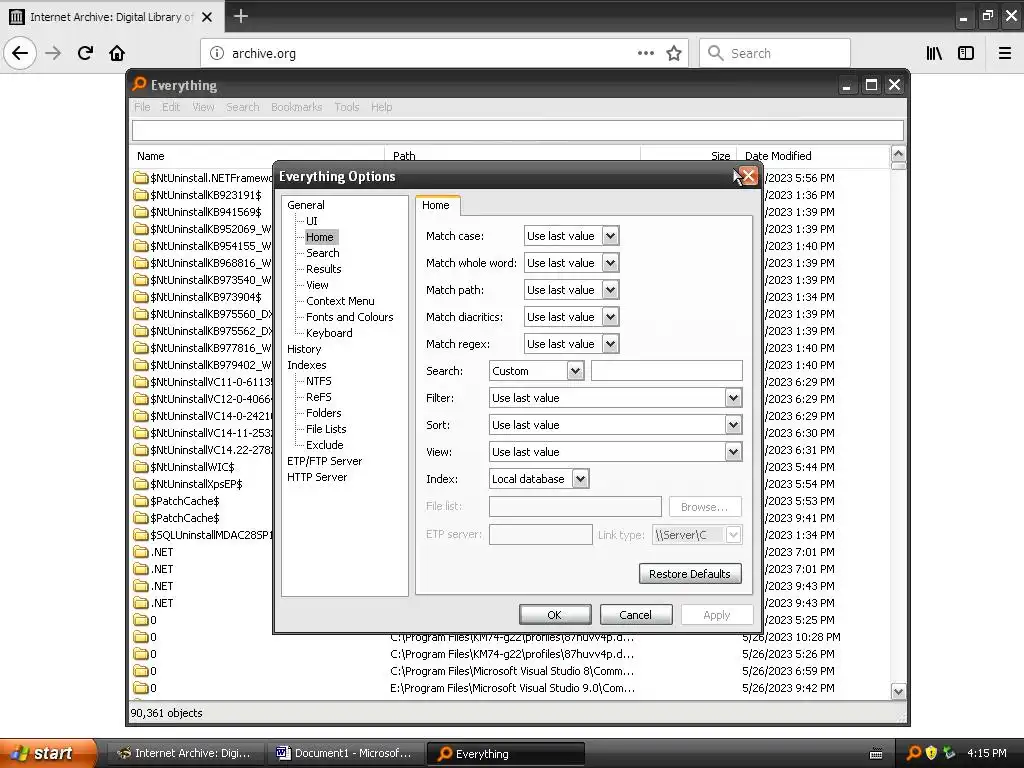Open the Help menu in Everything
This screenshot has width=1024, height=768.
(381, 107)
